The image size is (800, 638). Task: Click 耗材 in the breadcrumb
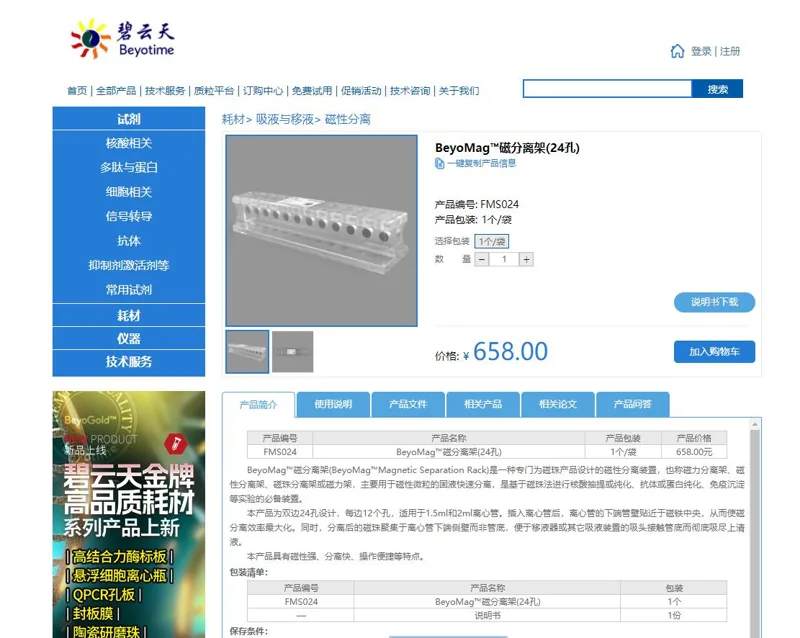pyautogui.click(x=233, y=119)
